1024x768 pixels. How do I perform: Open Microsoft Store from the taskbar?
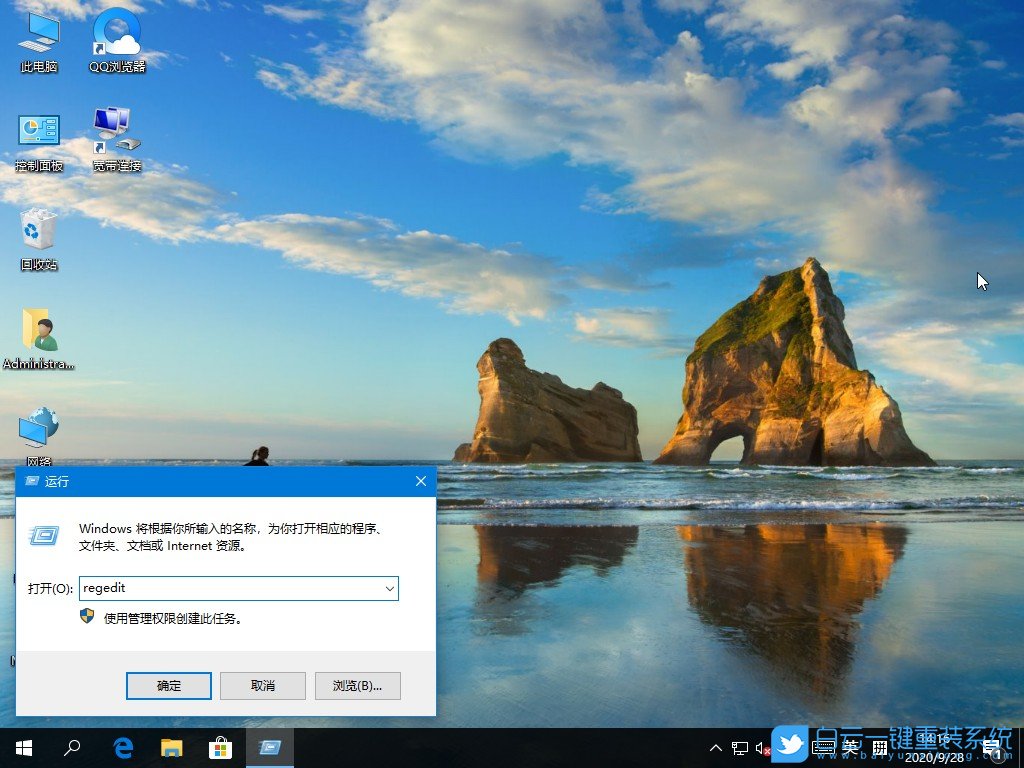221,748
